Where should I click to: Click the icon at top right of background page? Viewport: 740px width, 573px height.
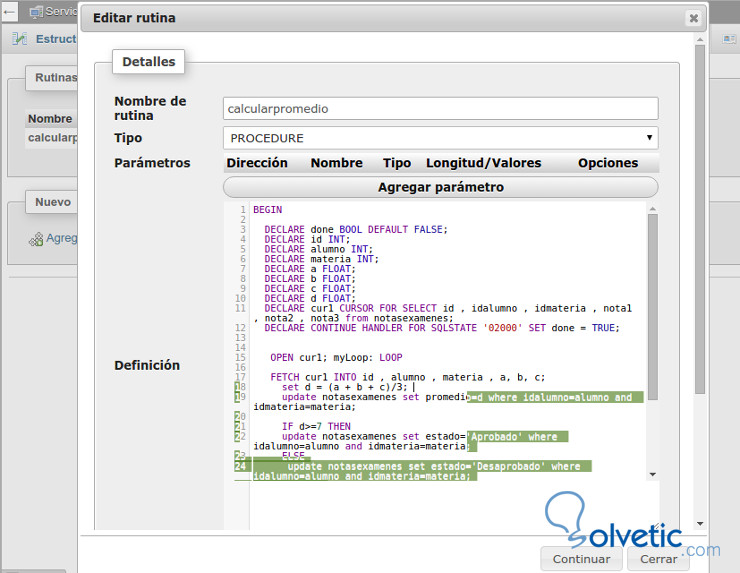coord(730,39)
